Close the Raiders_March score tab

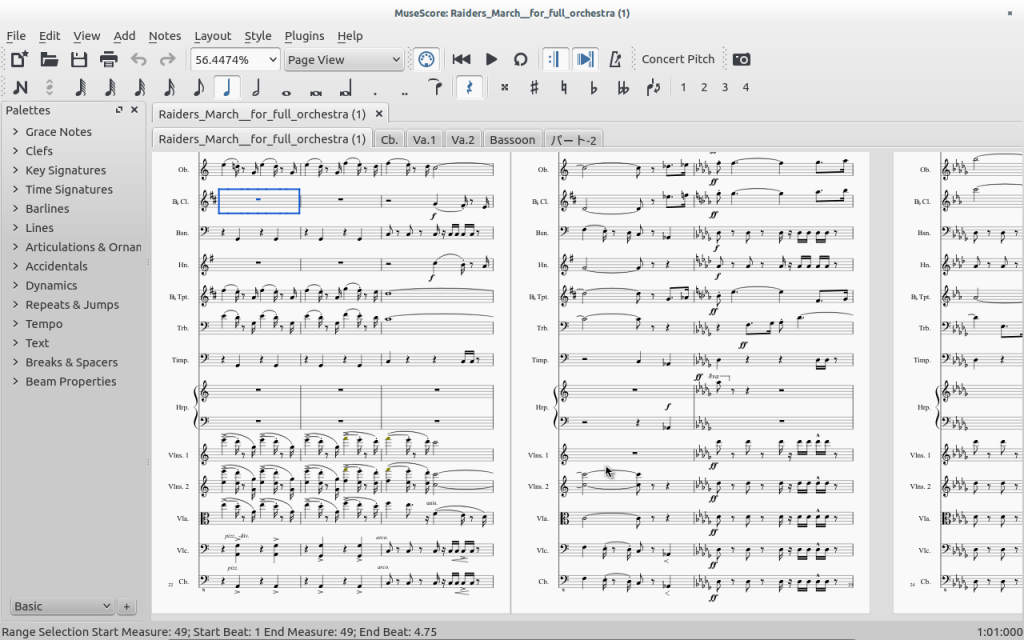pos(379,114)
